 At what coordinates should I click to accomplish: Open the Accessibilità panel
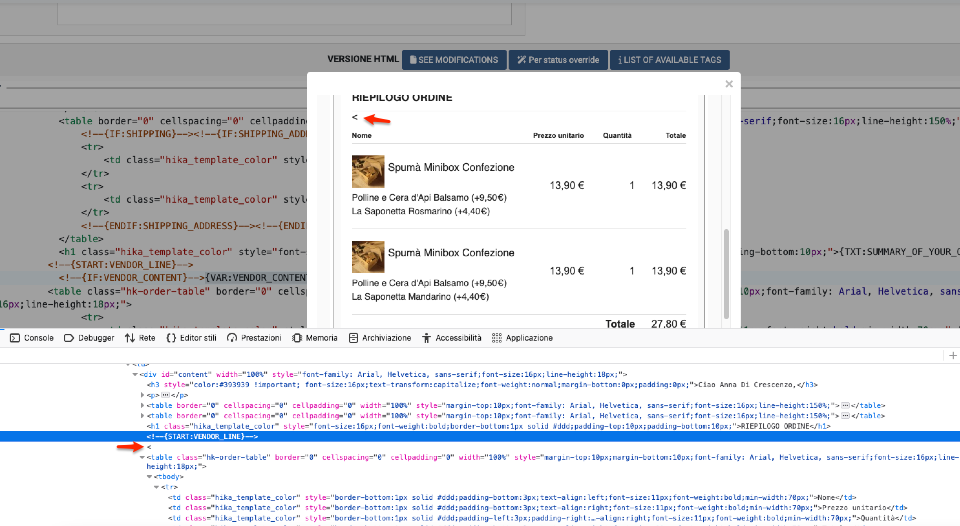pyautogui.click(x=451, y=338)
